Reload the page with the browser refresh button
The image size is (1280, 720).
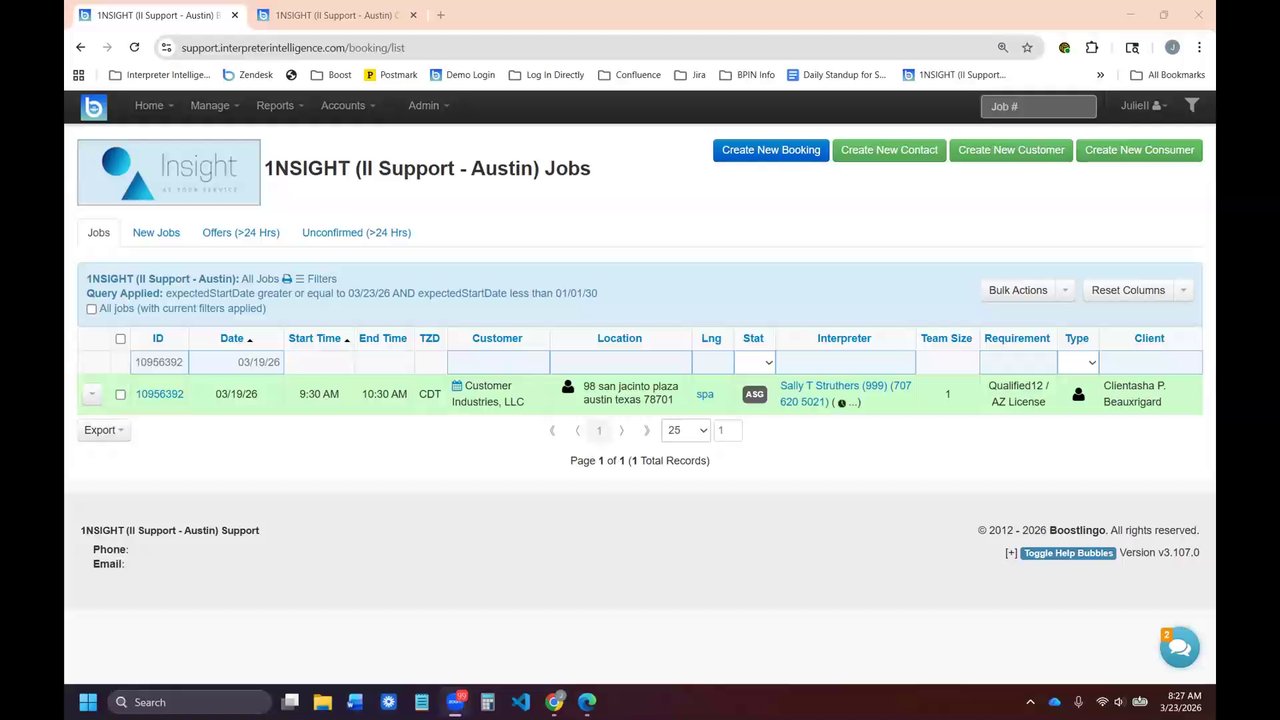pyautogui.click(x=134, y=47)
